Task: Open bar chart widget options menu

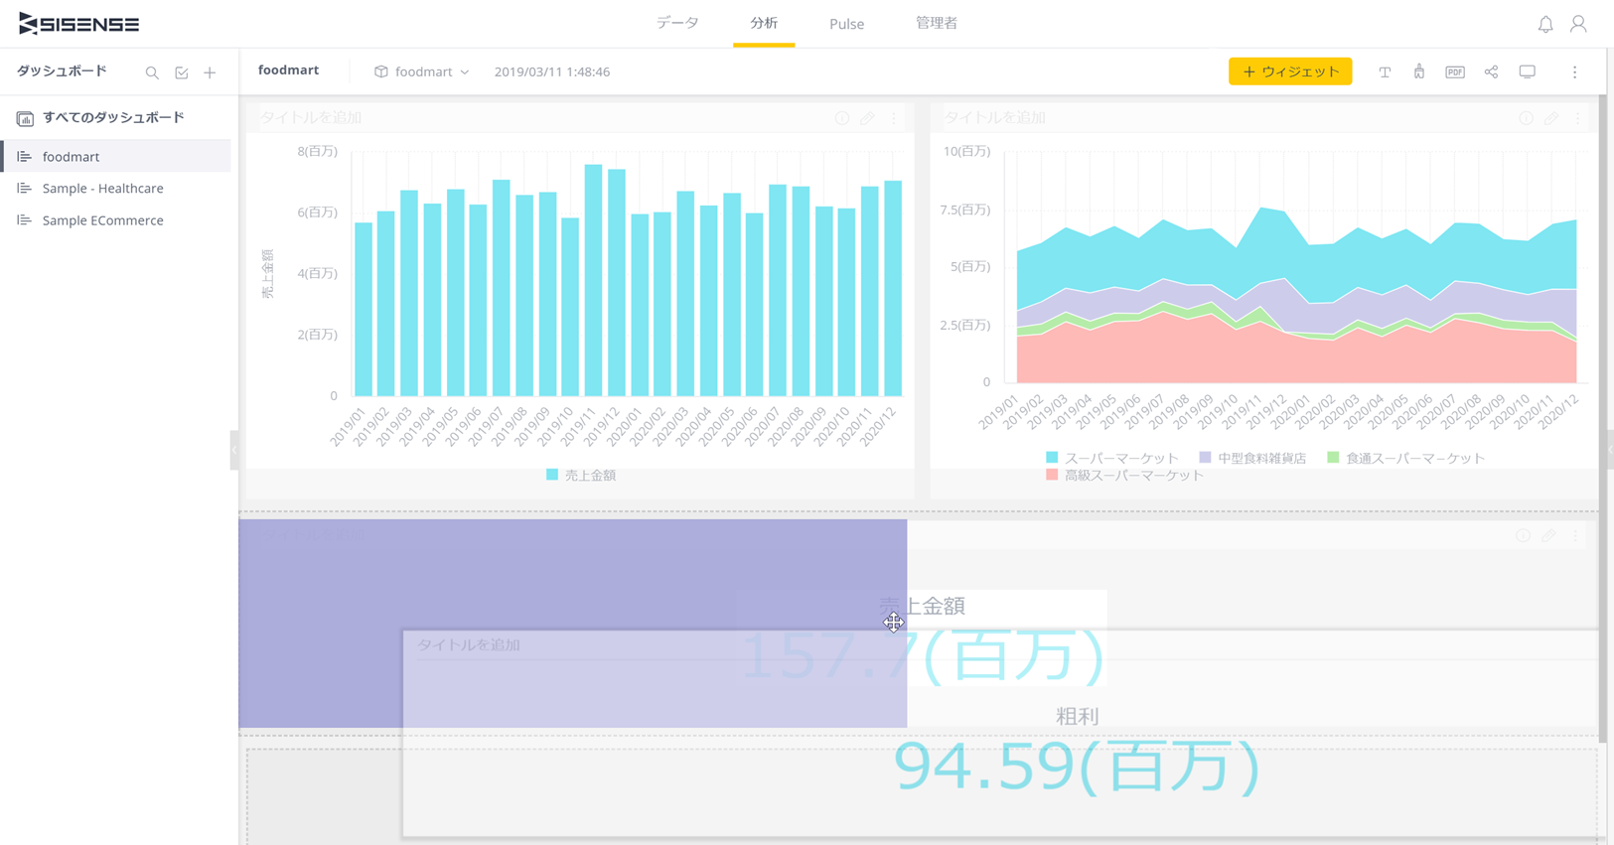Action: click(x=894, y=118)
